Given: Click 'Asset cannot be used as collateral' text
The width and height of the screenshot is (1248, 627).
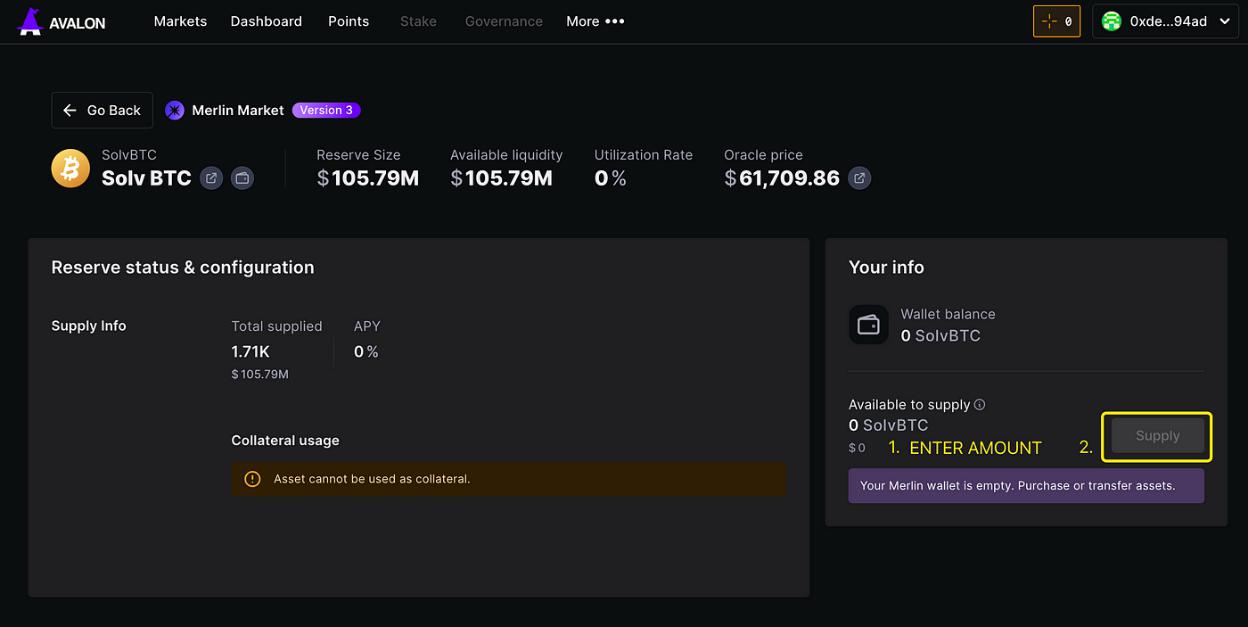Looking at the screenshot, I should [x=372, y=479].
